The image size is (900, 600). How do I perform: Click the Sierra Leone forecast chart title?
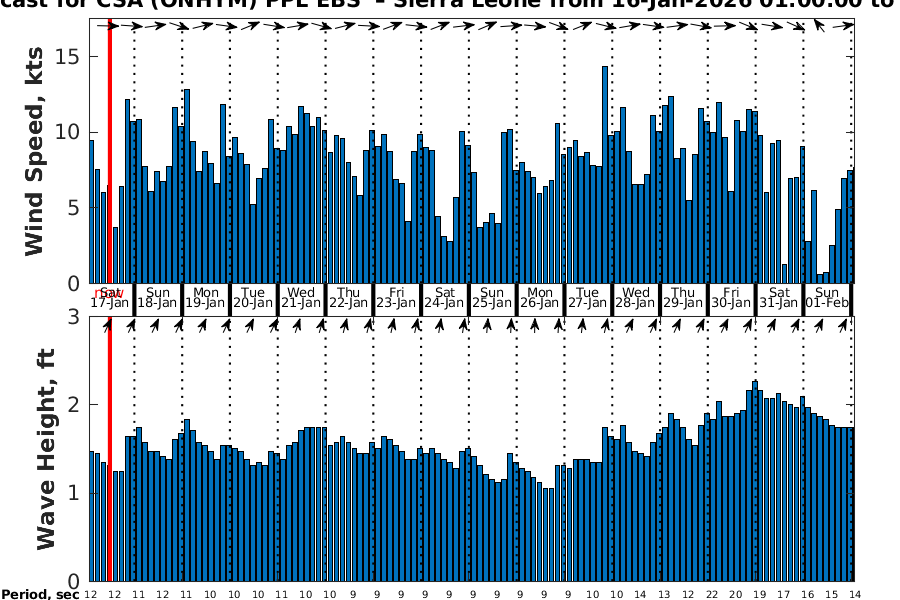tap(450, 6)
